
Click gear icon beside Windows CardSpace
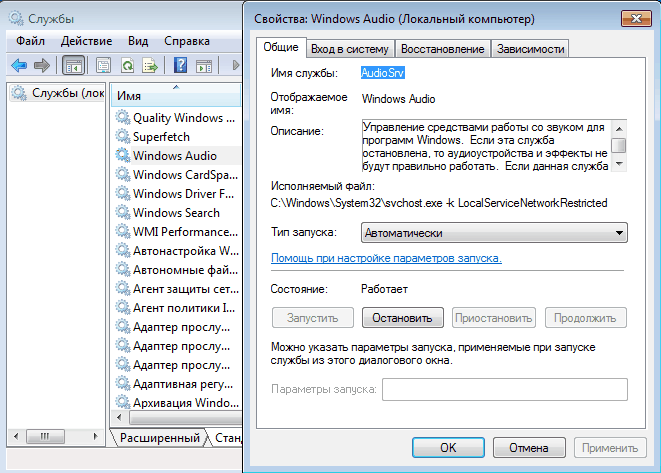(123, 174)
